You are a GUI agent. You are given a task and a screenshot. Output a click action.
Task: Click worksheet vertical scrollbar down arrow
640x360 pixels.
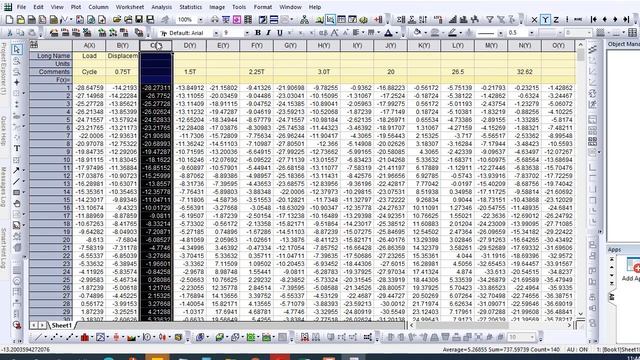[580, 315]
